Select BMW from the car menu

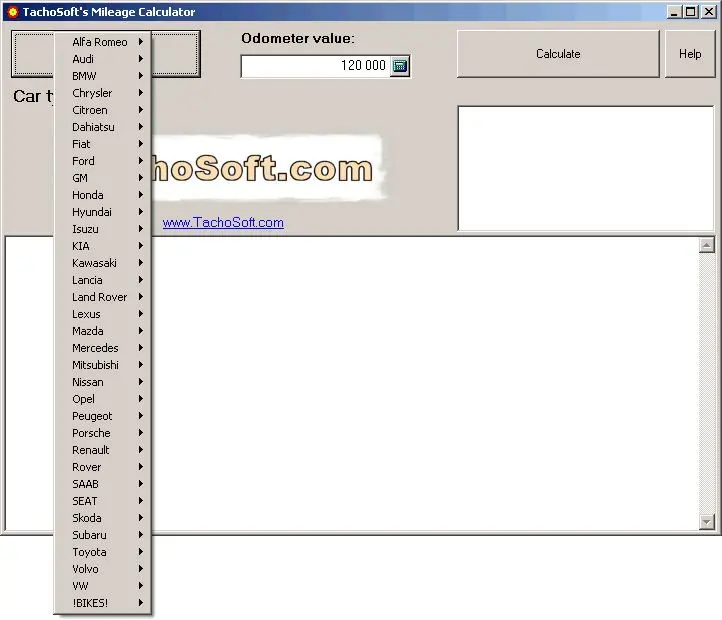click(85, 76)
